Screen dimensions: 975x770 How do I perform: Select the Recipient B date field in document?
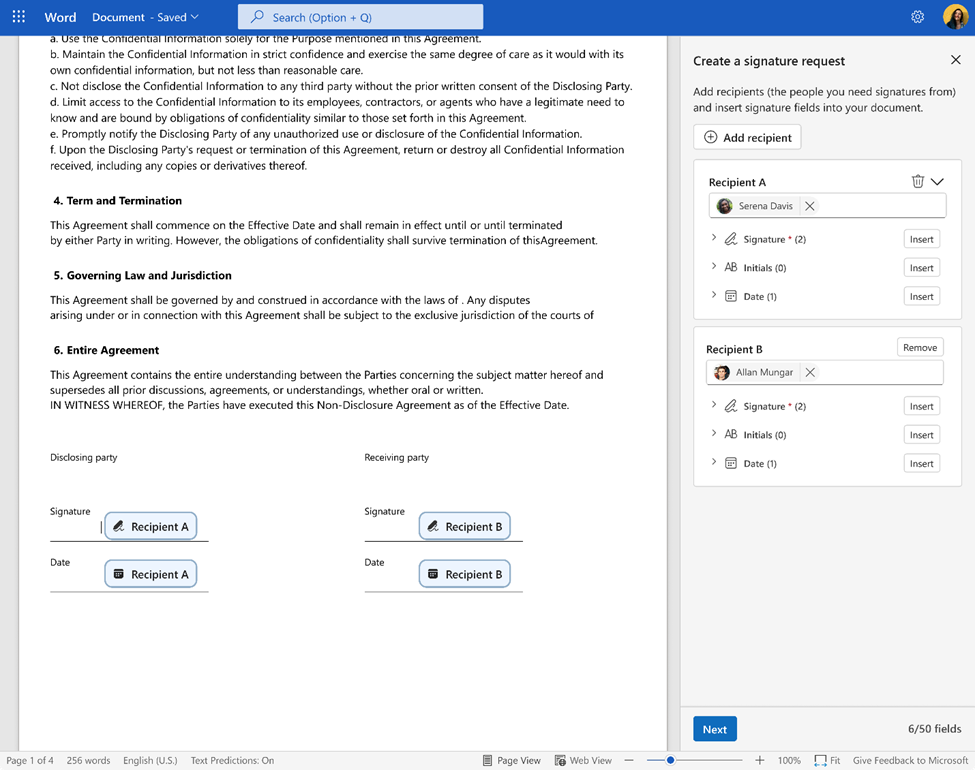coord(464,574)
